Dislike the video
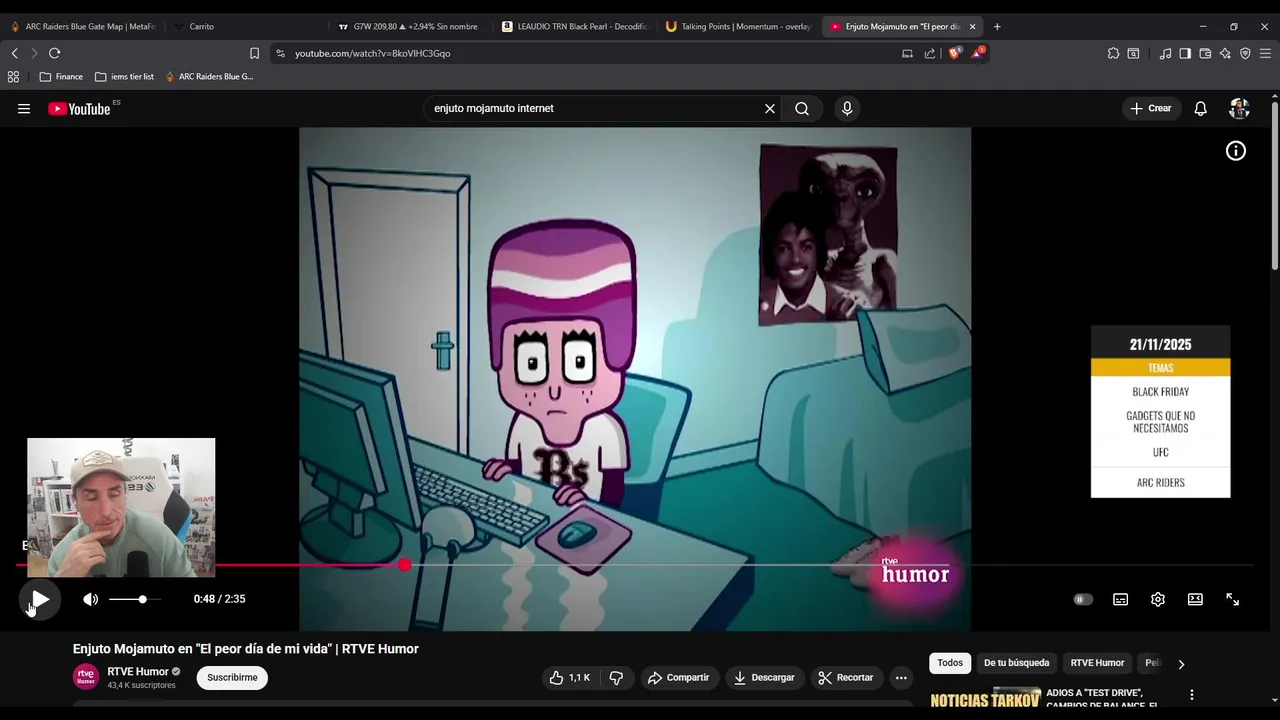The height and width of the screenshot is (720, 1280). point(616,678)
